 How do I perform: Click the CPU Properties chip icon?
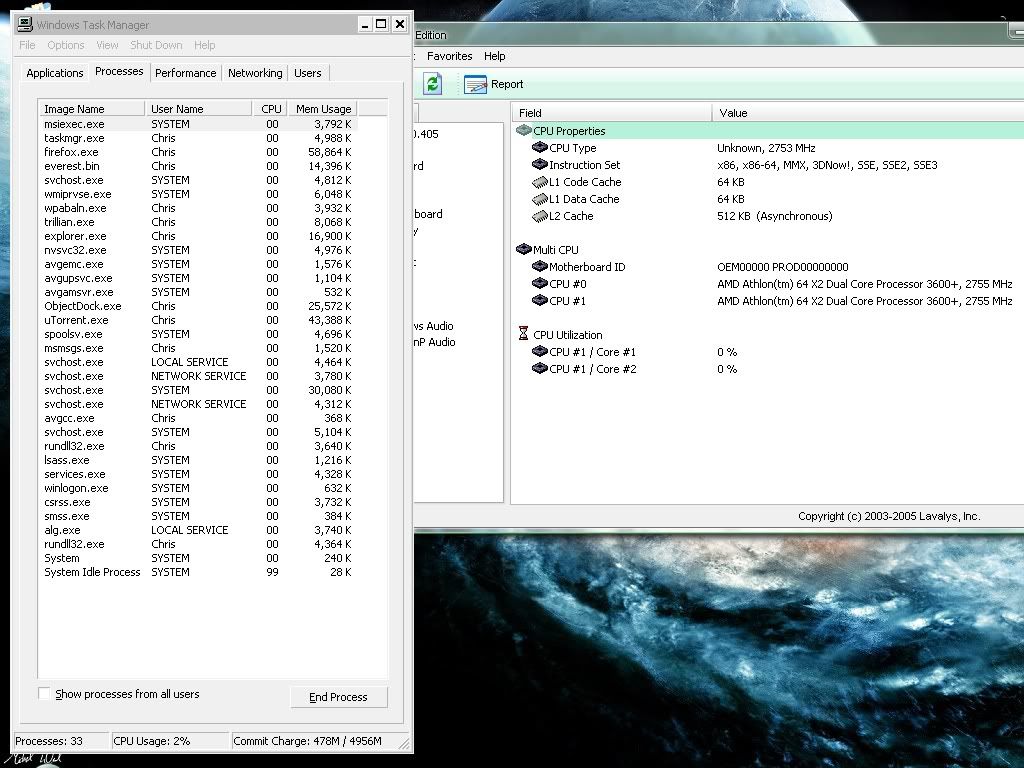(524, 131)
